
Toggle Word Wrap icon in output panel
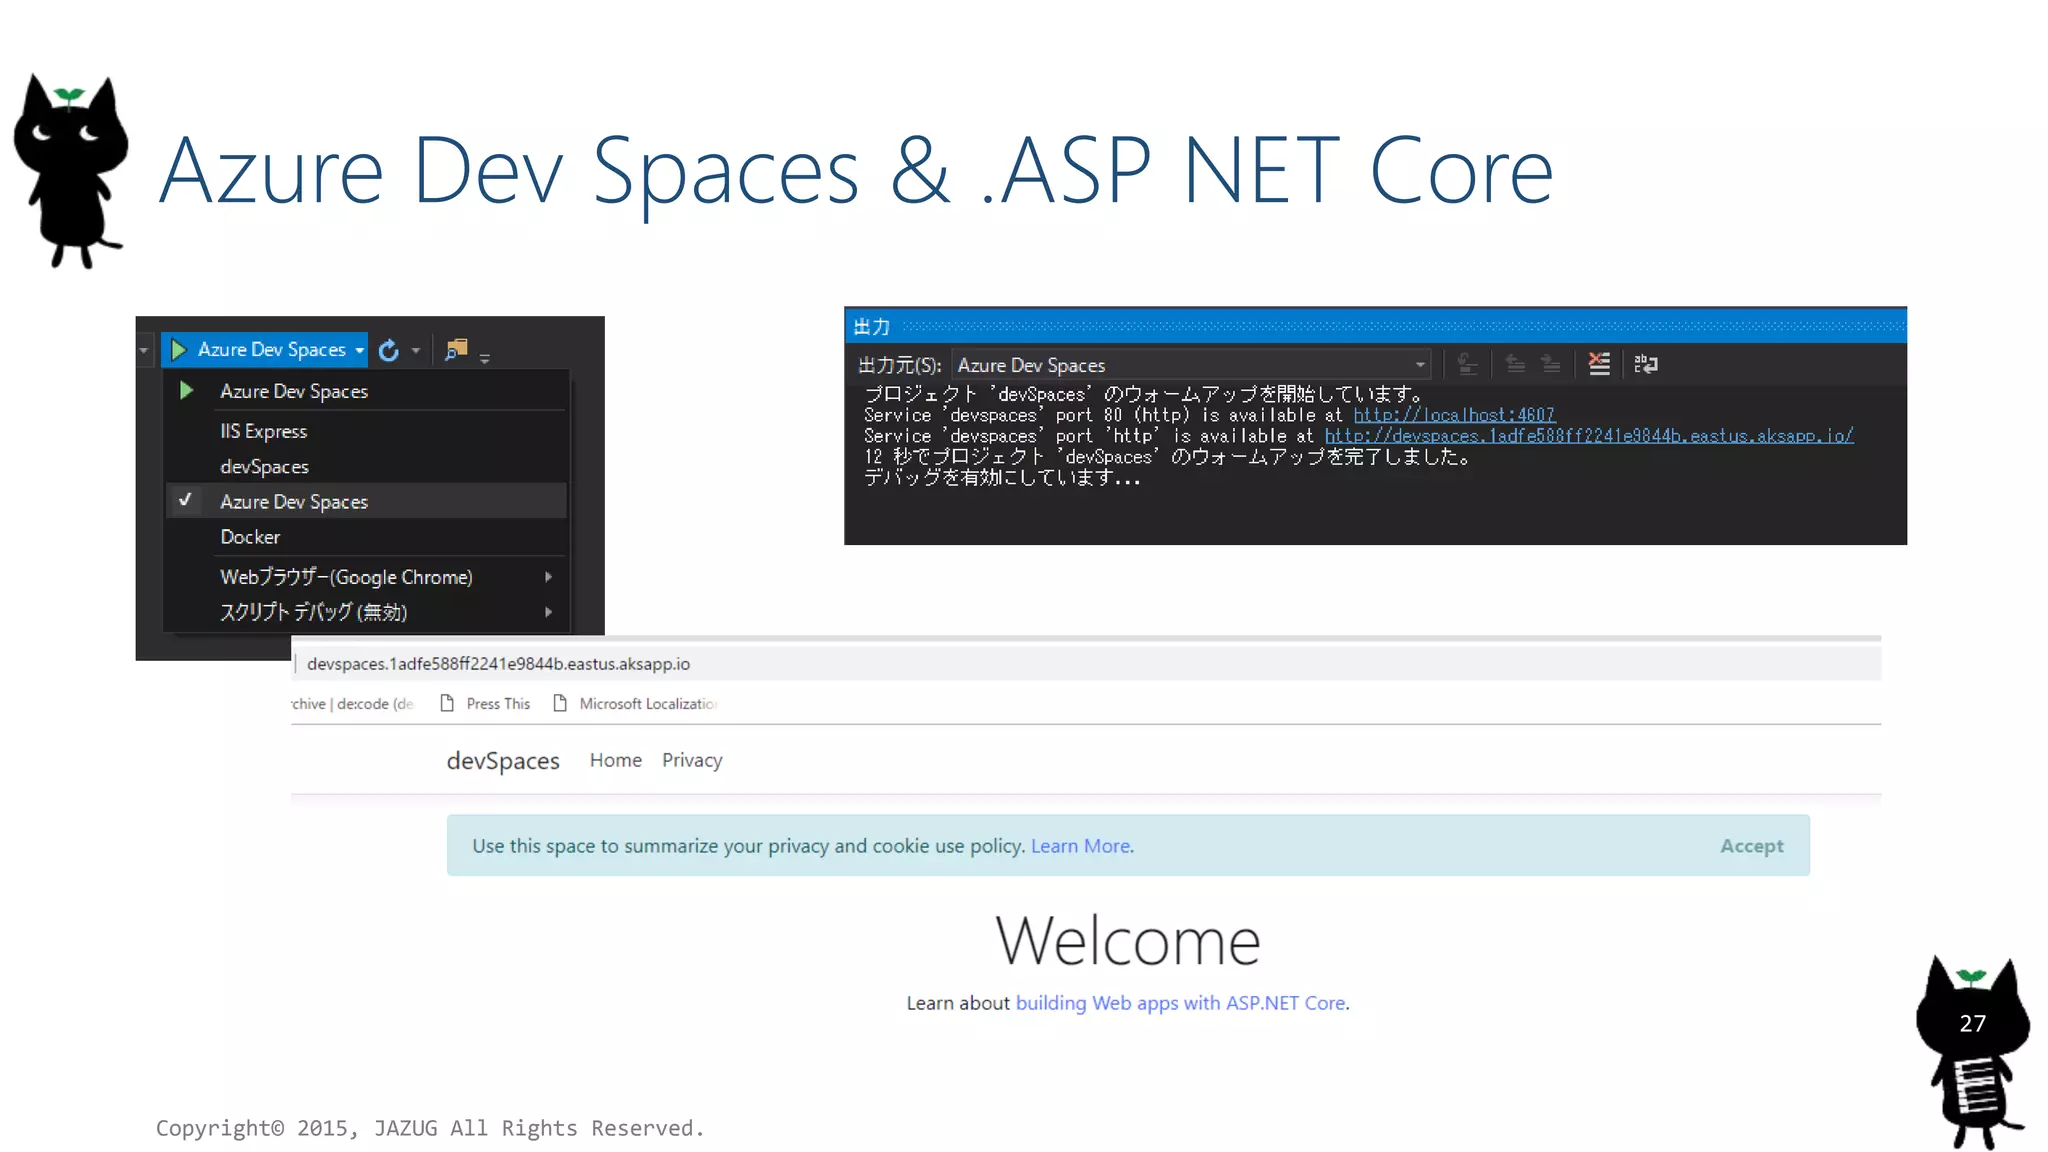tap(1646, 364)
